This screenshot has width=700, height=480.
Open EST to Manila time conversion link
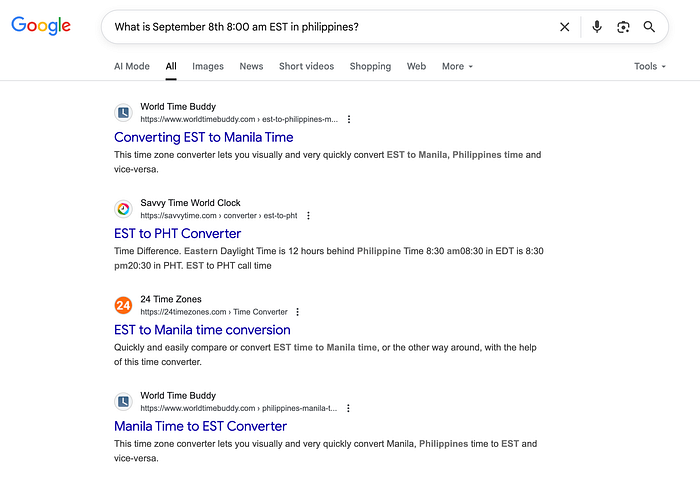point(202,330)
